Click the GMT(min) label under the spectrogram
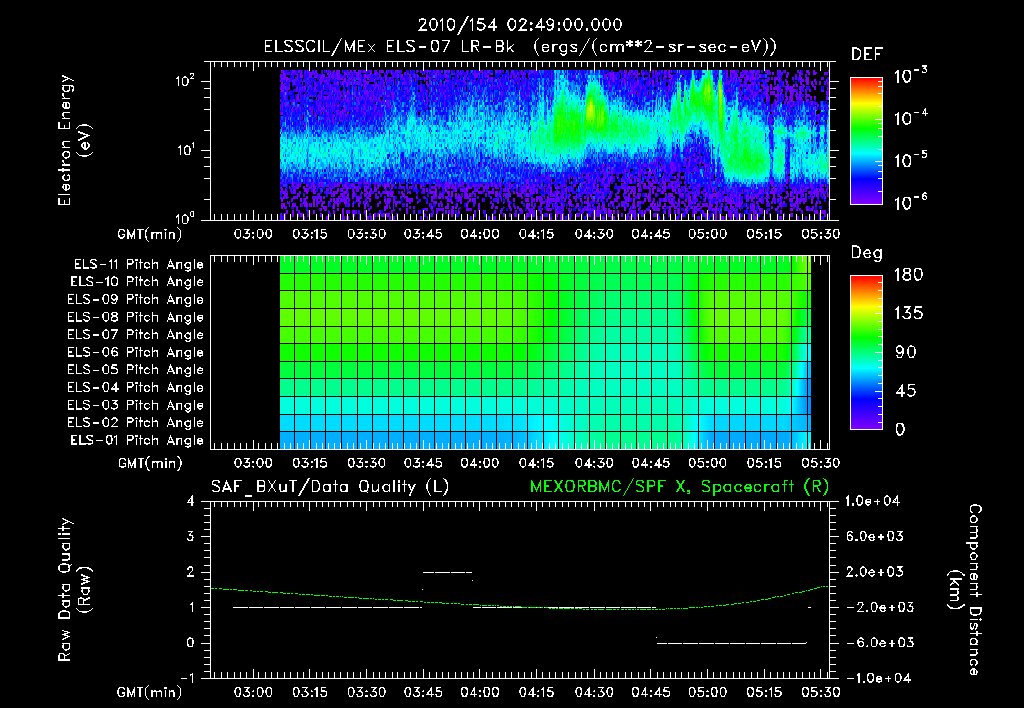The width and height of the screenshot is (1024, 708). click(x=150, y=234)
